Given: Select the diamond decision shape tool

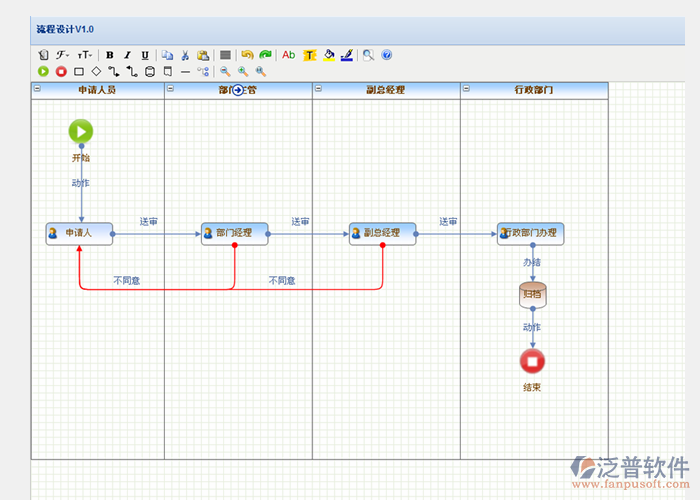Looking at the screenshot, I should pos(96,72).
